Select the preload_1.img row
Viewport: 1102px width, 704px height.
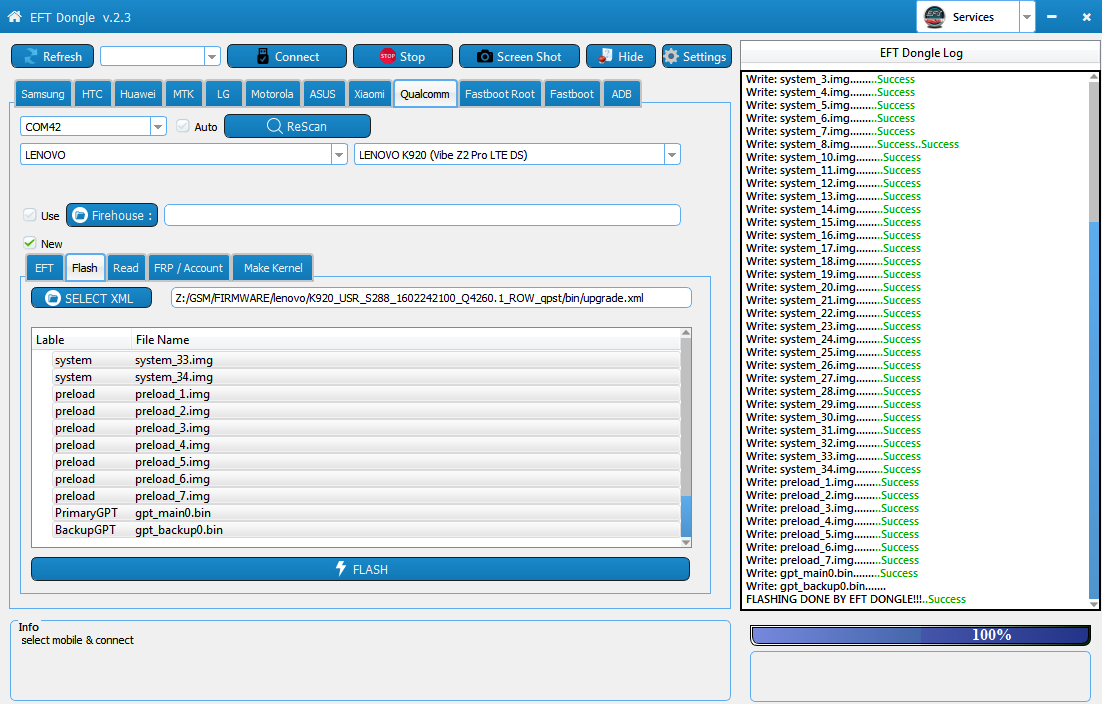coord(366,394)
